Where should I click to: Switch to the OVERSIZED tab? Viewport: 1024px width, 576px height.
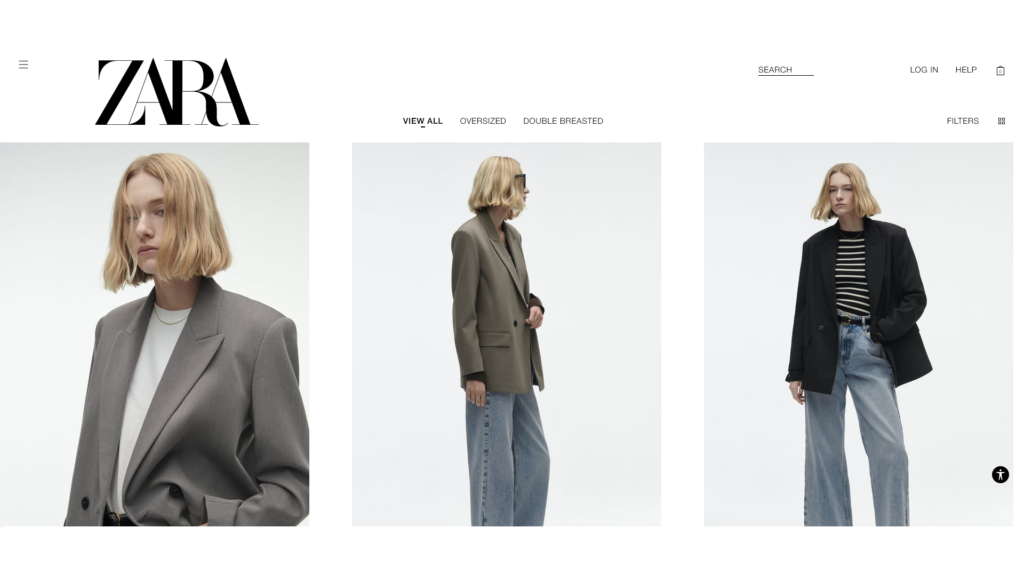pos(483,121)
